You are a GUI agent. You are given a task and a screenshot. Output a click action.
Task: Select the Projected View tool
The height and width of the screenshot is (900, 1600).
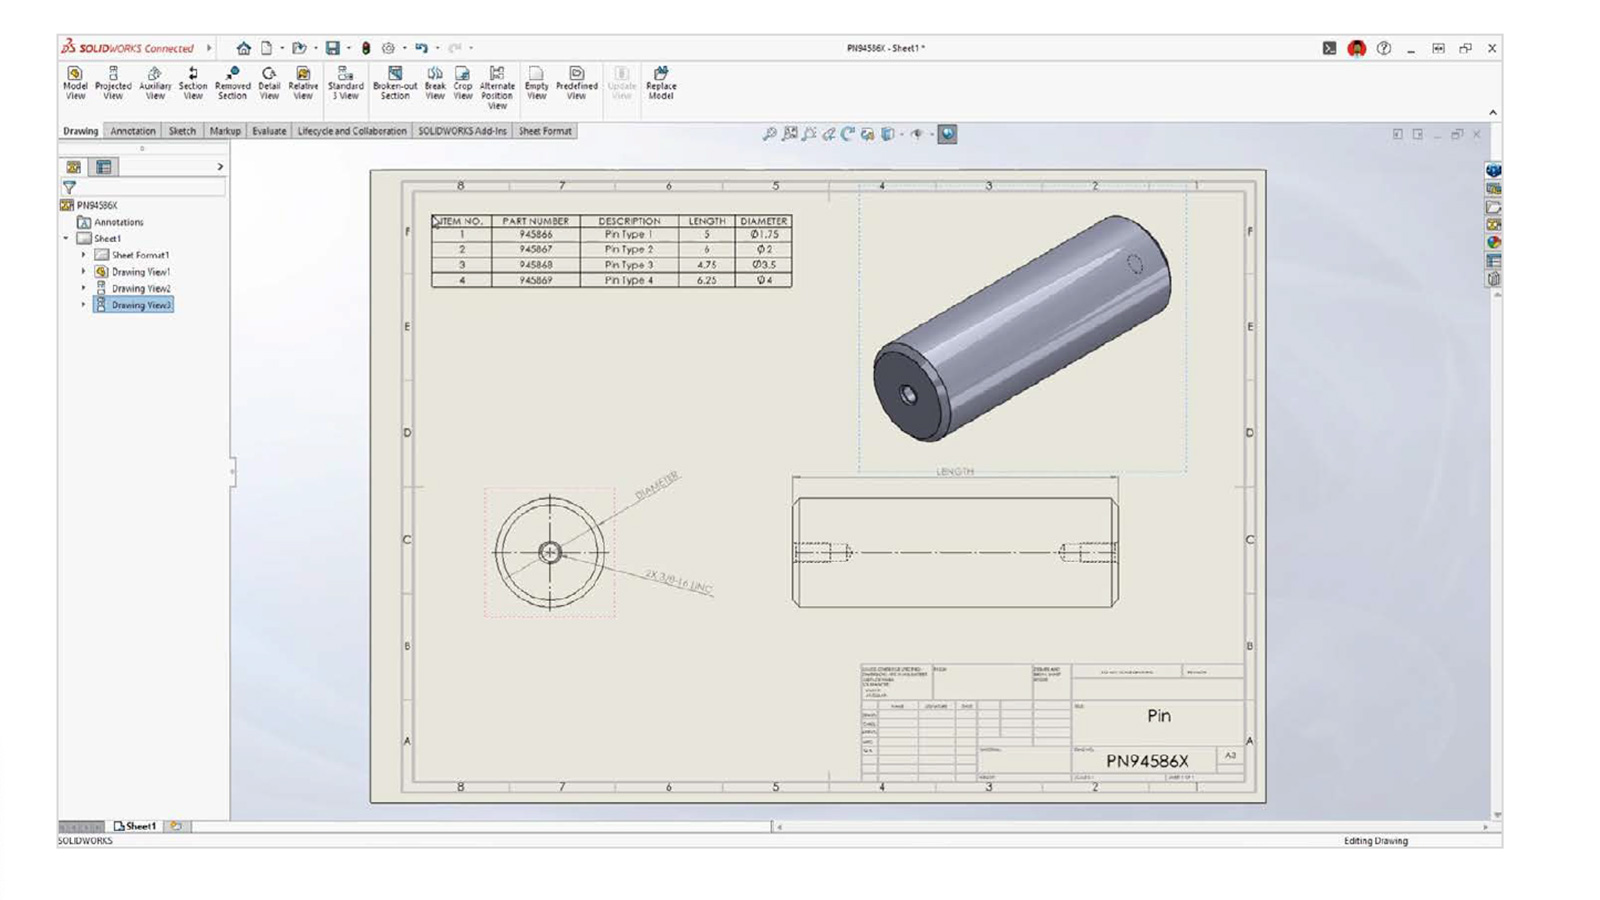[x=113, y=83]
